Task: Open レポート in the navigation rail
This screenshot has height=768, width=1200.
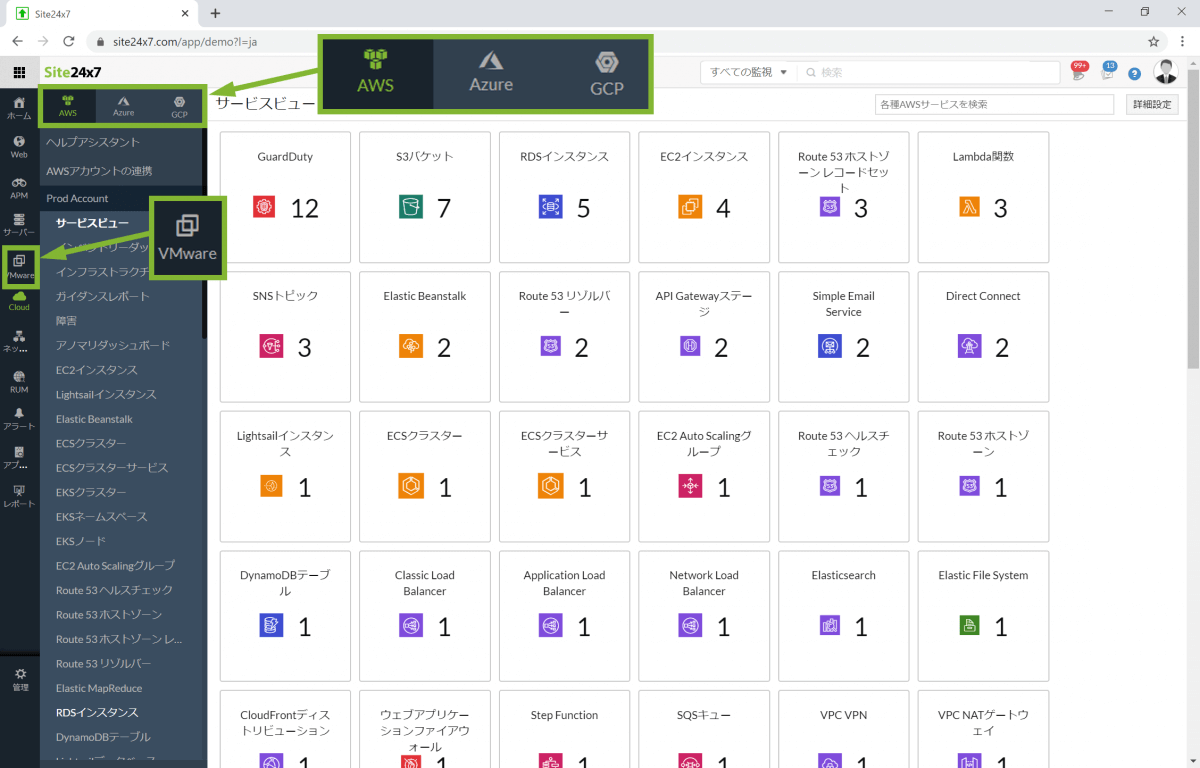Action: click(x=19, y=497)
